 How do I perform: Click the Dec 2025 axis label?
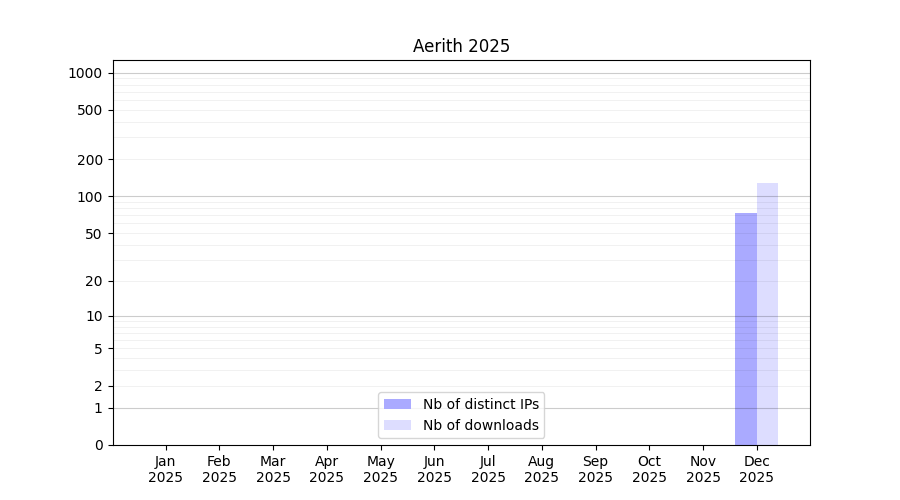coord(757,469)
